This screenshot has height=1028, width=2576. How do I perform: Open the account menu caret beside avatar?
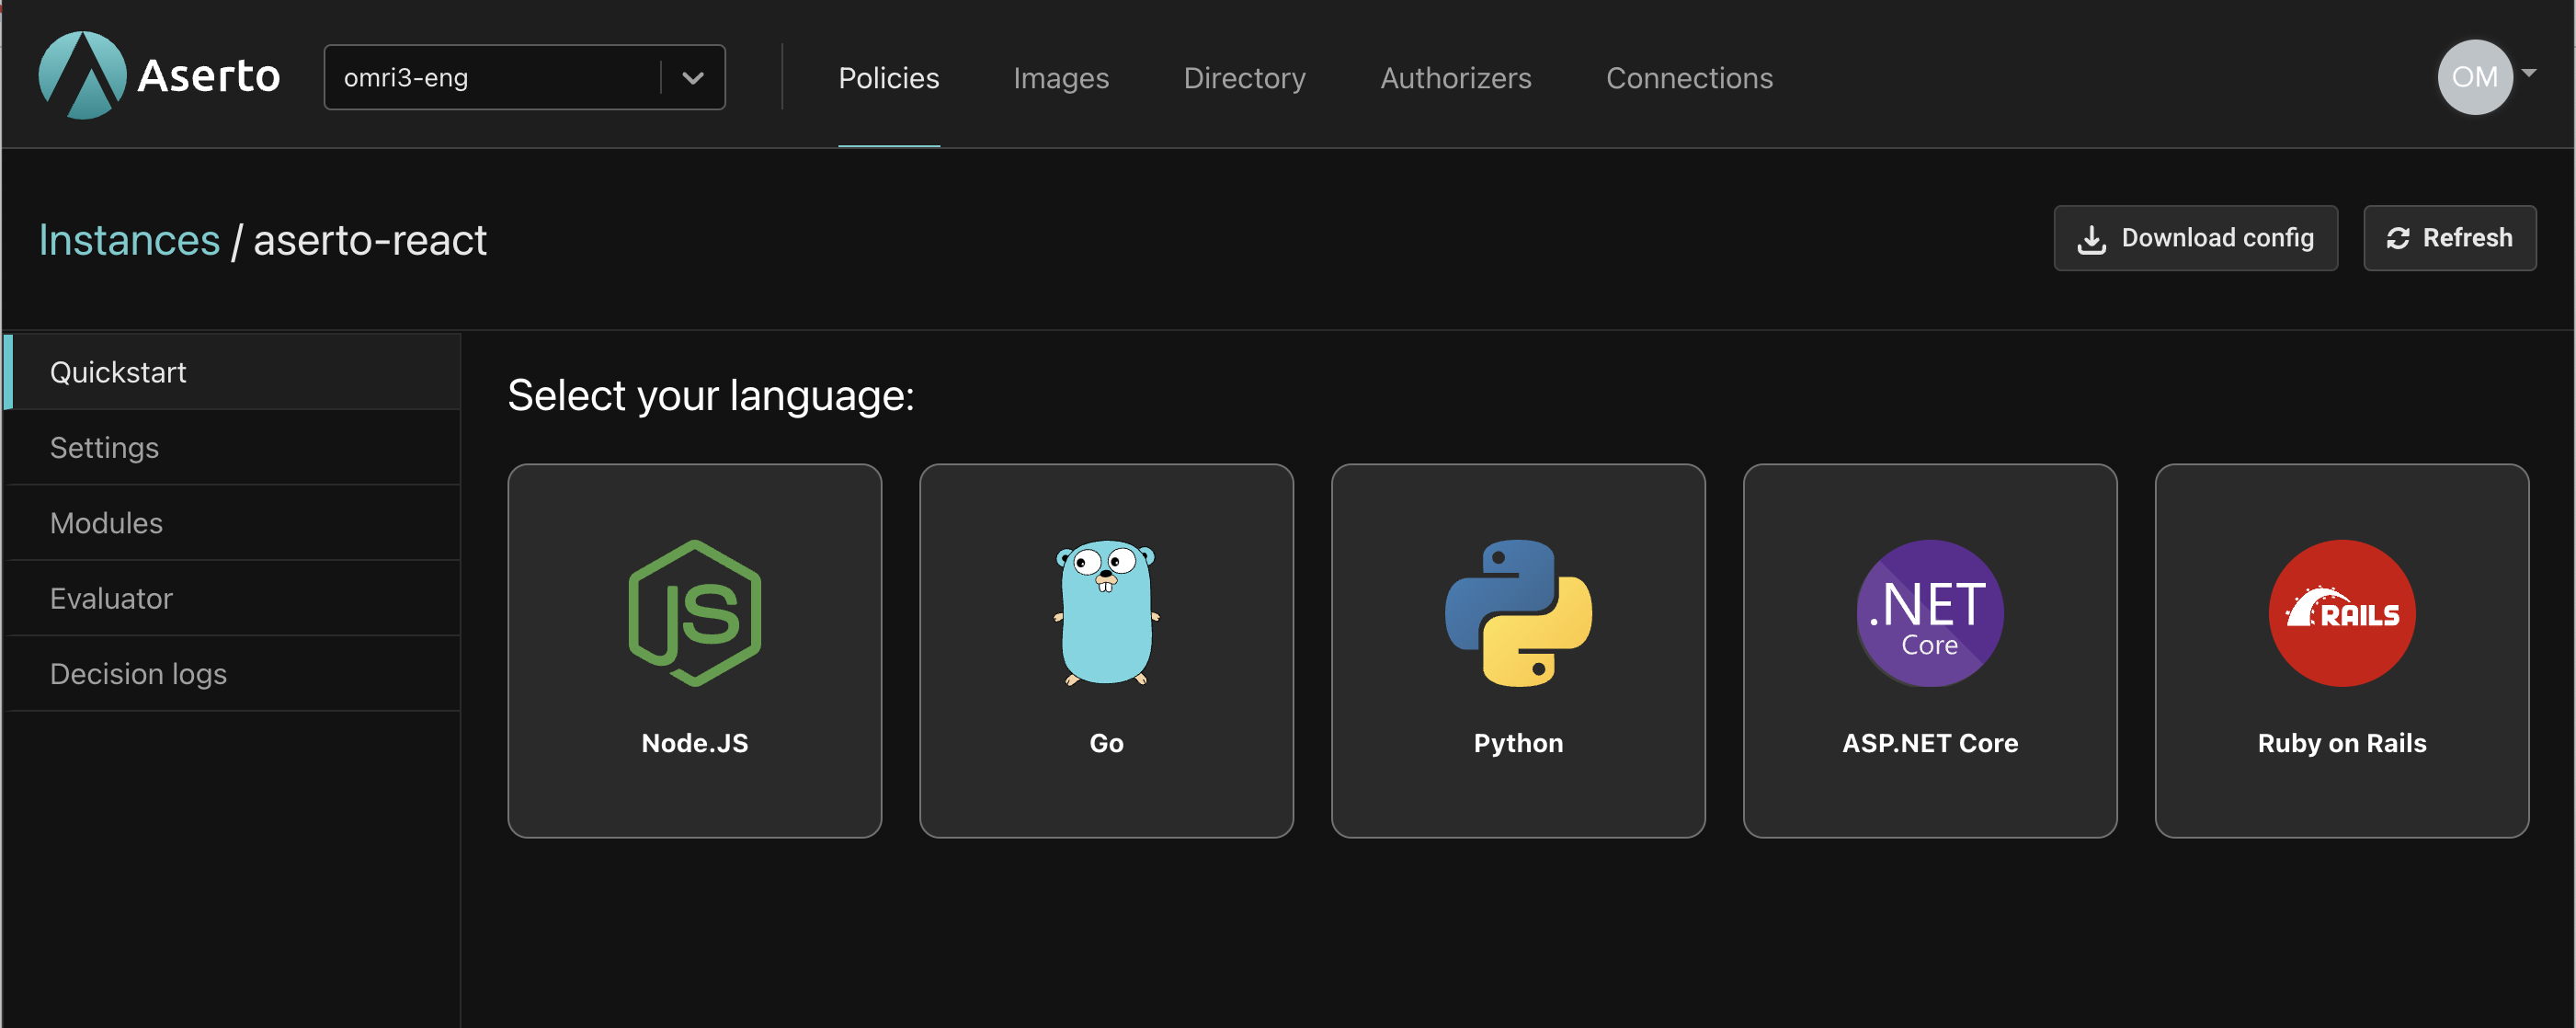click(x=2530, y=73)
